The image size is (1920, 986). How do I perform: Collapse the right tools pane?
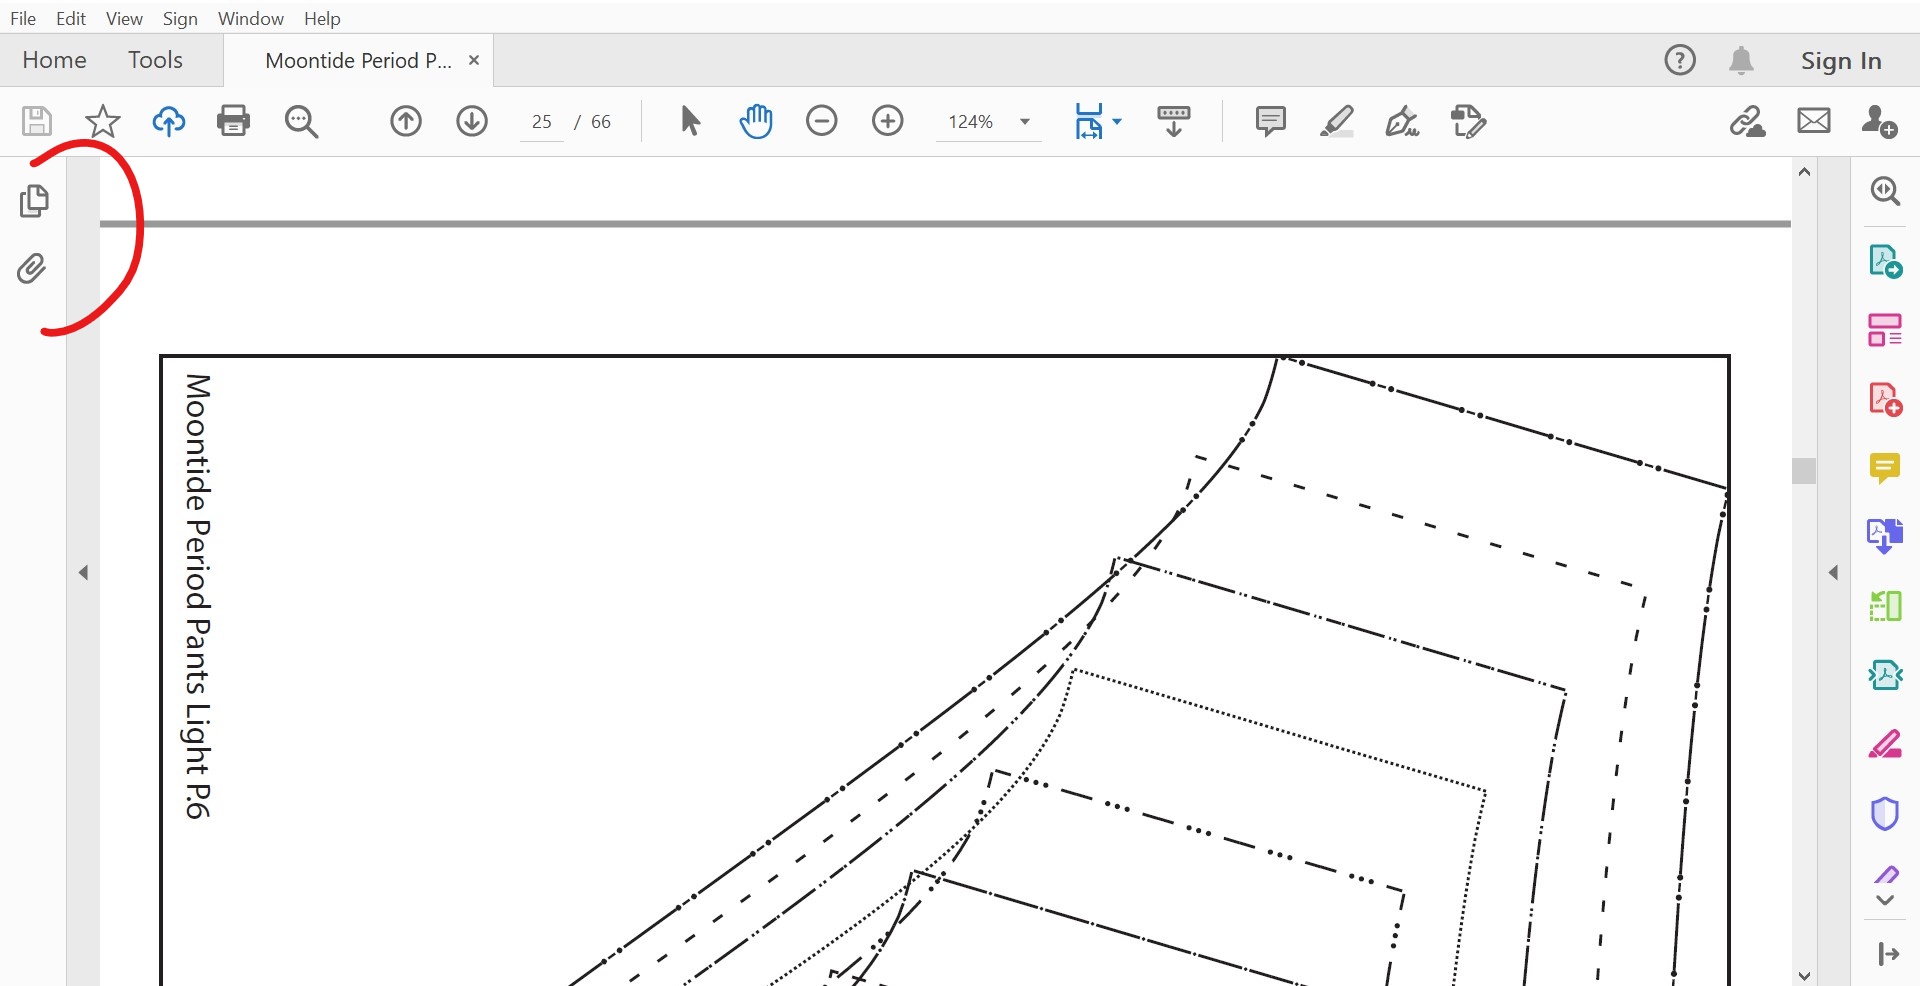click(1834, 572)
